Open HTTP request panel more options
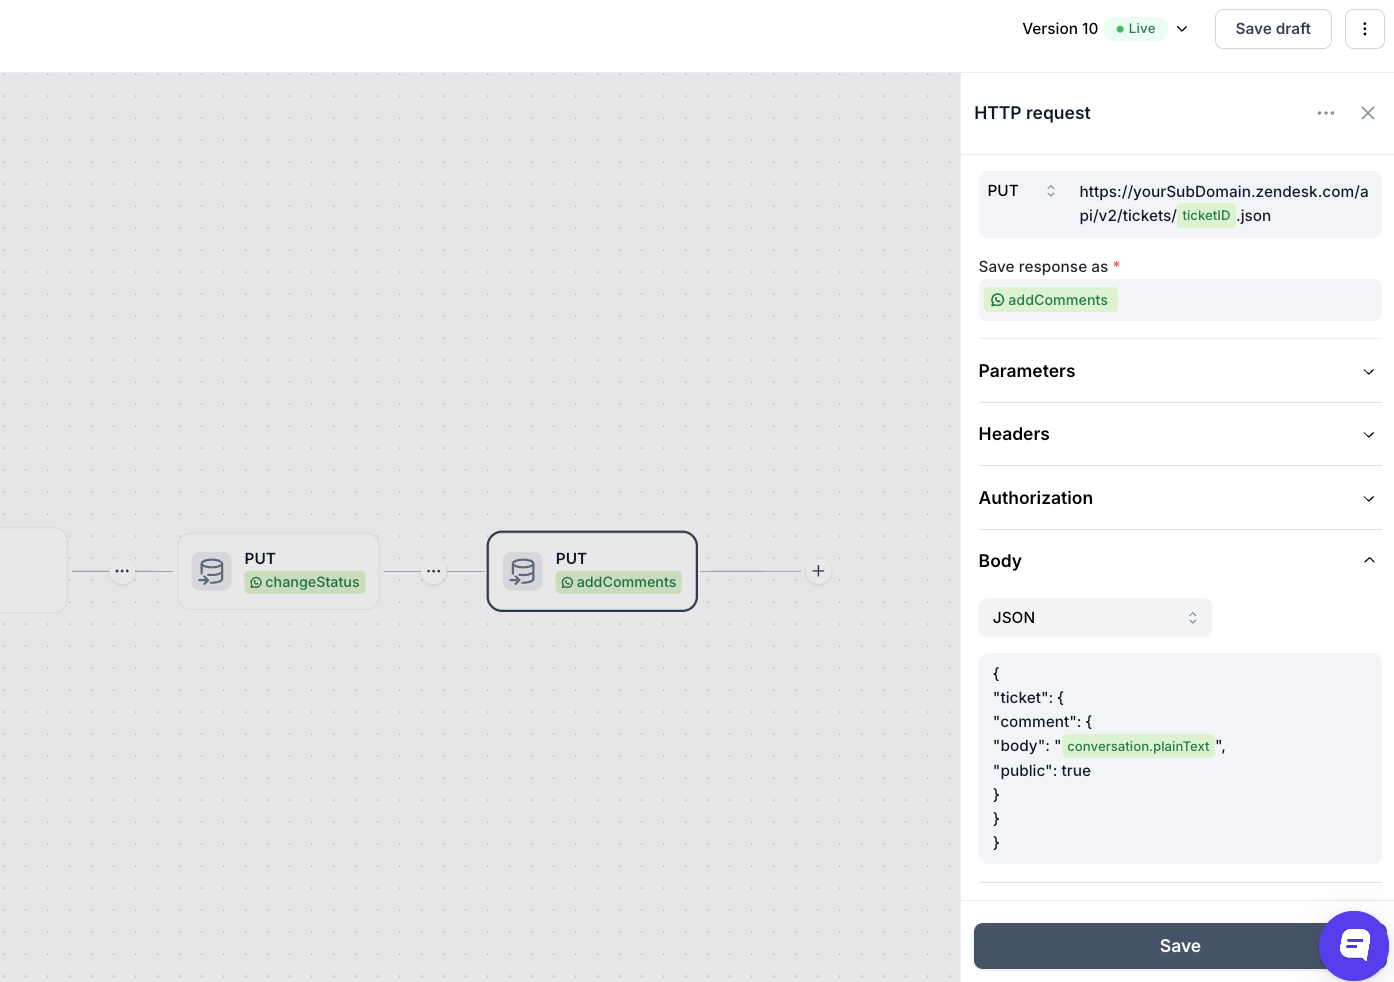 1326,113
